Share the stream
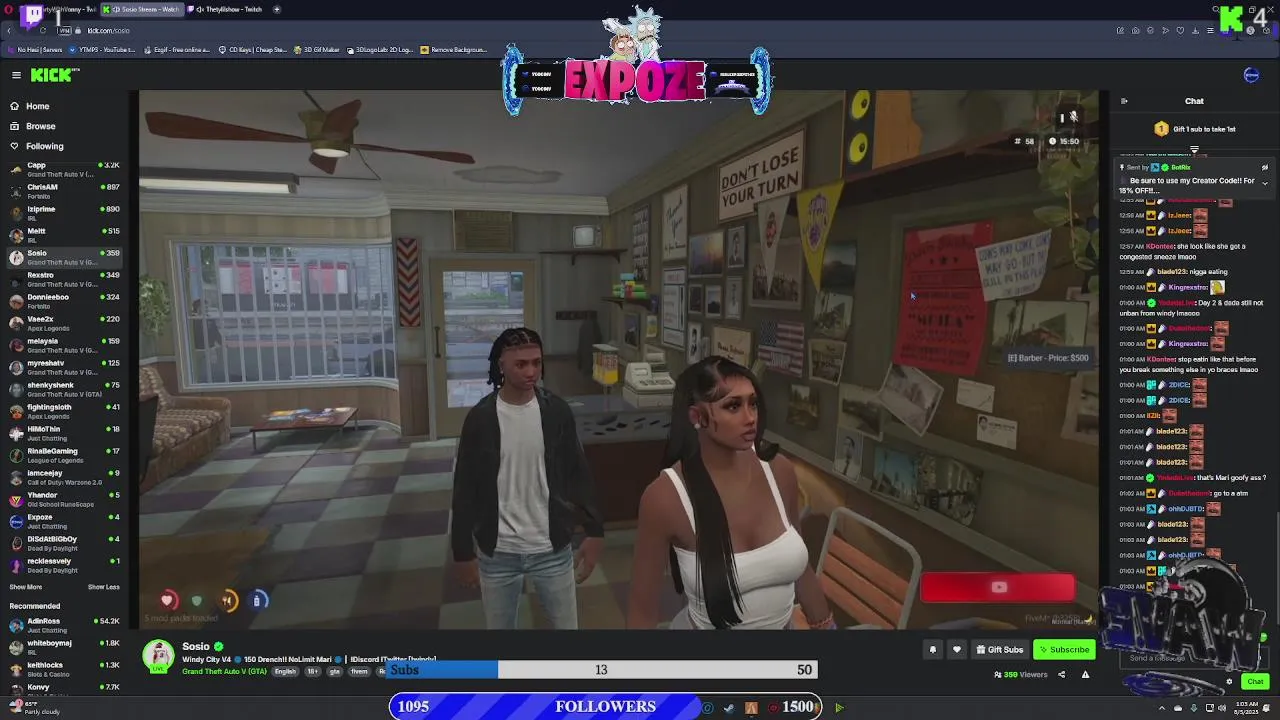This screenshot has width=1280, height=720. coord(1062,675)
